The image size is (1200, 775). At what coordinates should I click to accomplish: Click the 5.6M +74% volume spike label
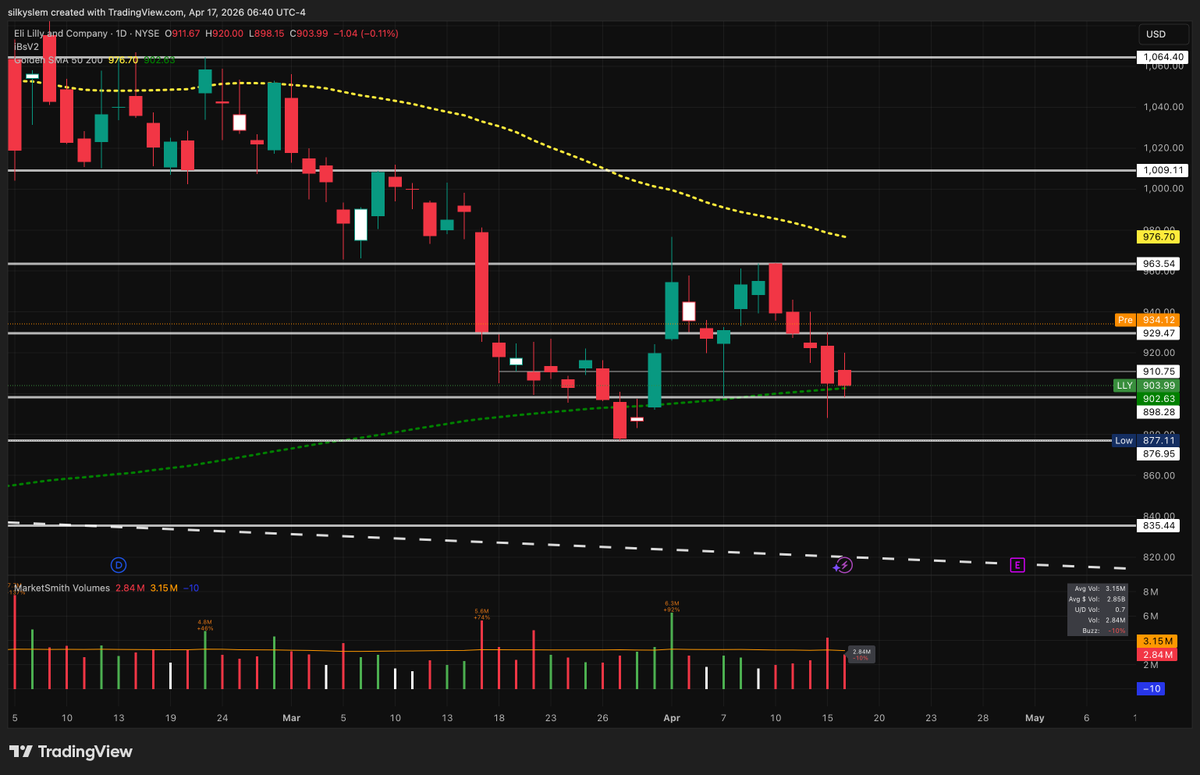click(x=482, y=613)
